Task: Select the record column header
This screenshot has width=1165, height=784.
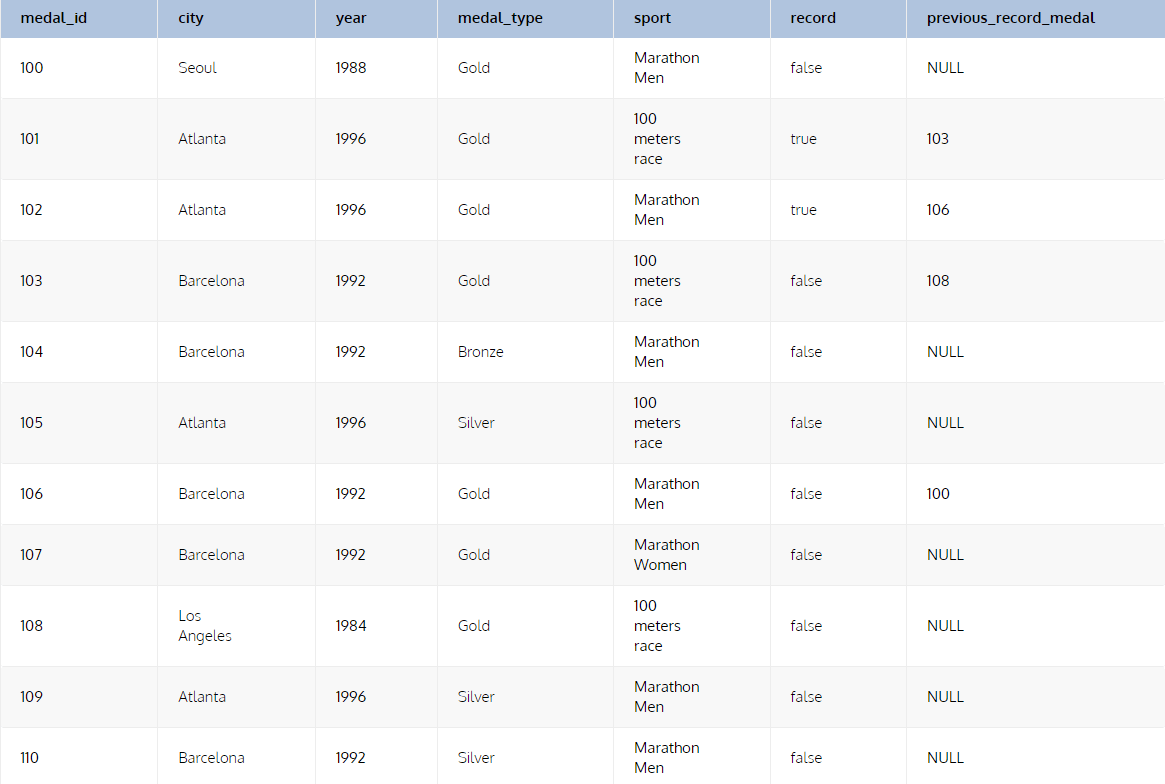Action: pos(813,18)
